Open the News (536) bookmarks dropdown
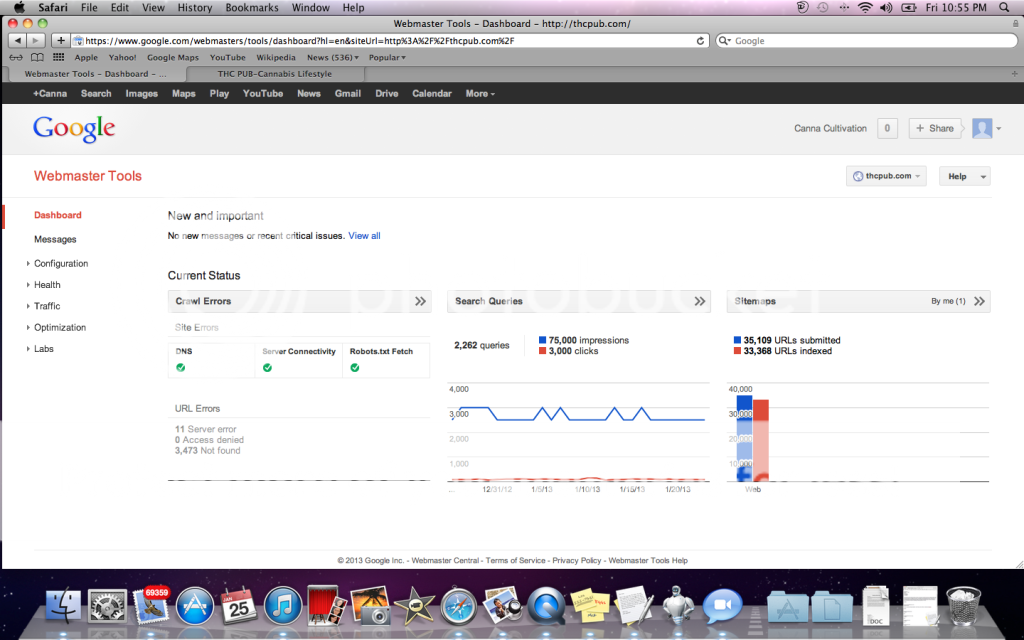 click(333, 57)
